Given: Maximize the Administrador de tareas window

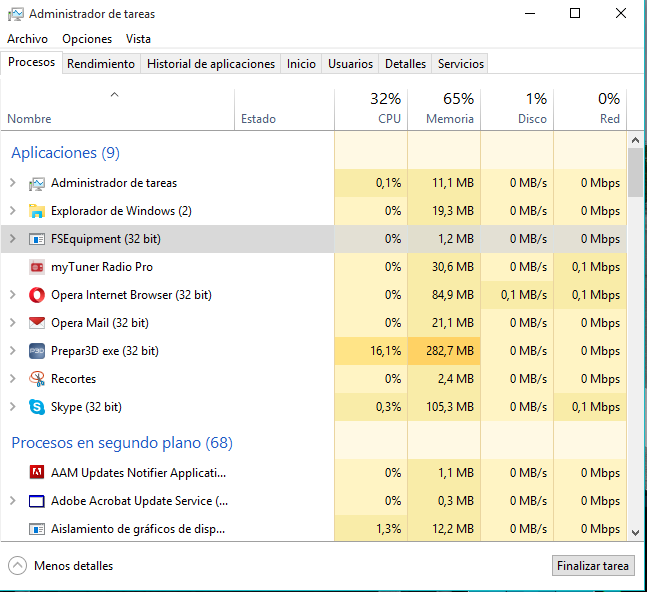Looking at the screenshot, I should [x=575, y=14].
